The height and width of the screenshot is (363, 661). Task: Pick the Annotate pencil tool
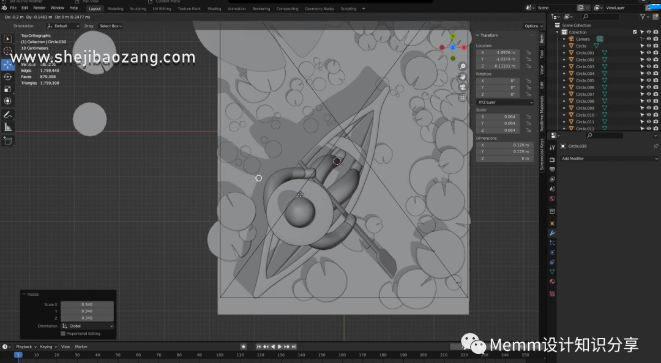8,115
